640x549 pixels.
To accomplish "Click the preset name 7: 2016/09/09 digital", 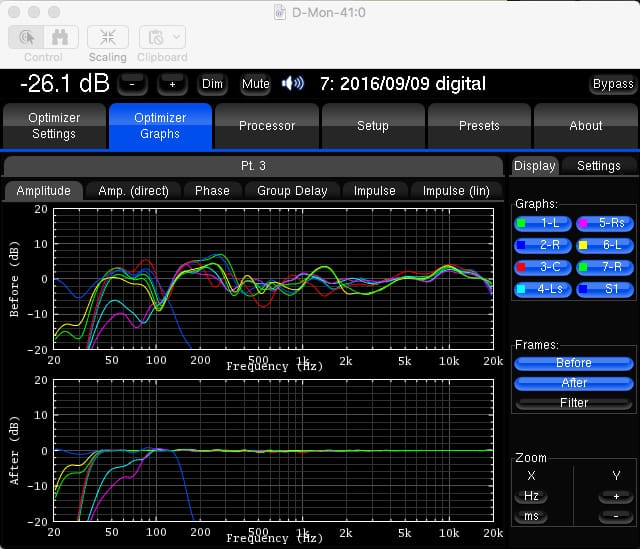I will pyautogui.click(x=403, y=84).
